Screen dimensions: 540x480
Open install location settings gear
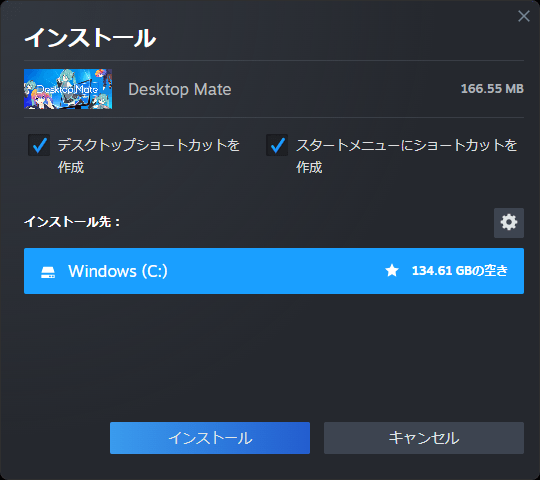click(509, 223)
